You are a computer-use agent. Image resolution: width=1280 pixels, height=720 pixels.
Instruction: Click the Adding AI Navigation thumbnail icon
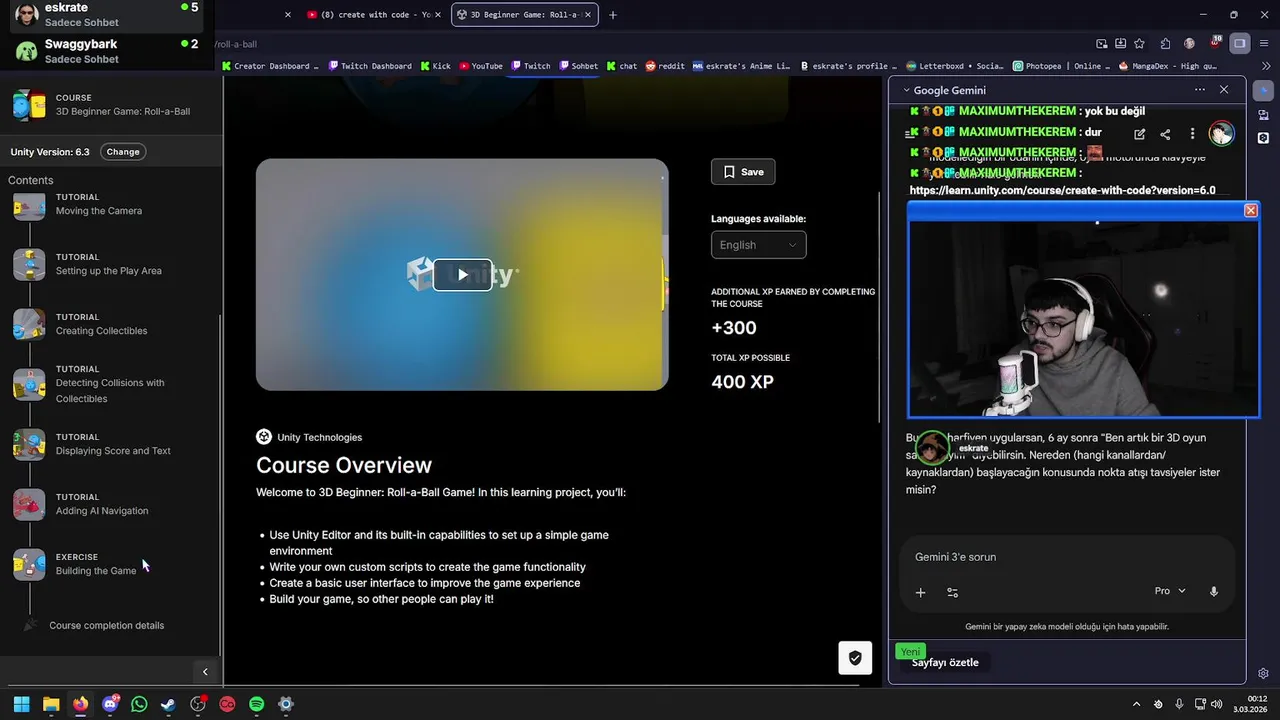(29, 505)
